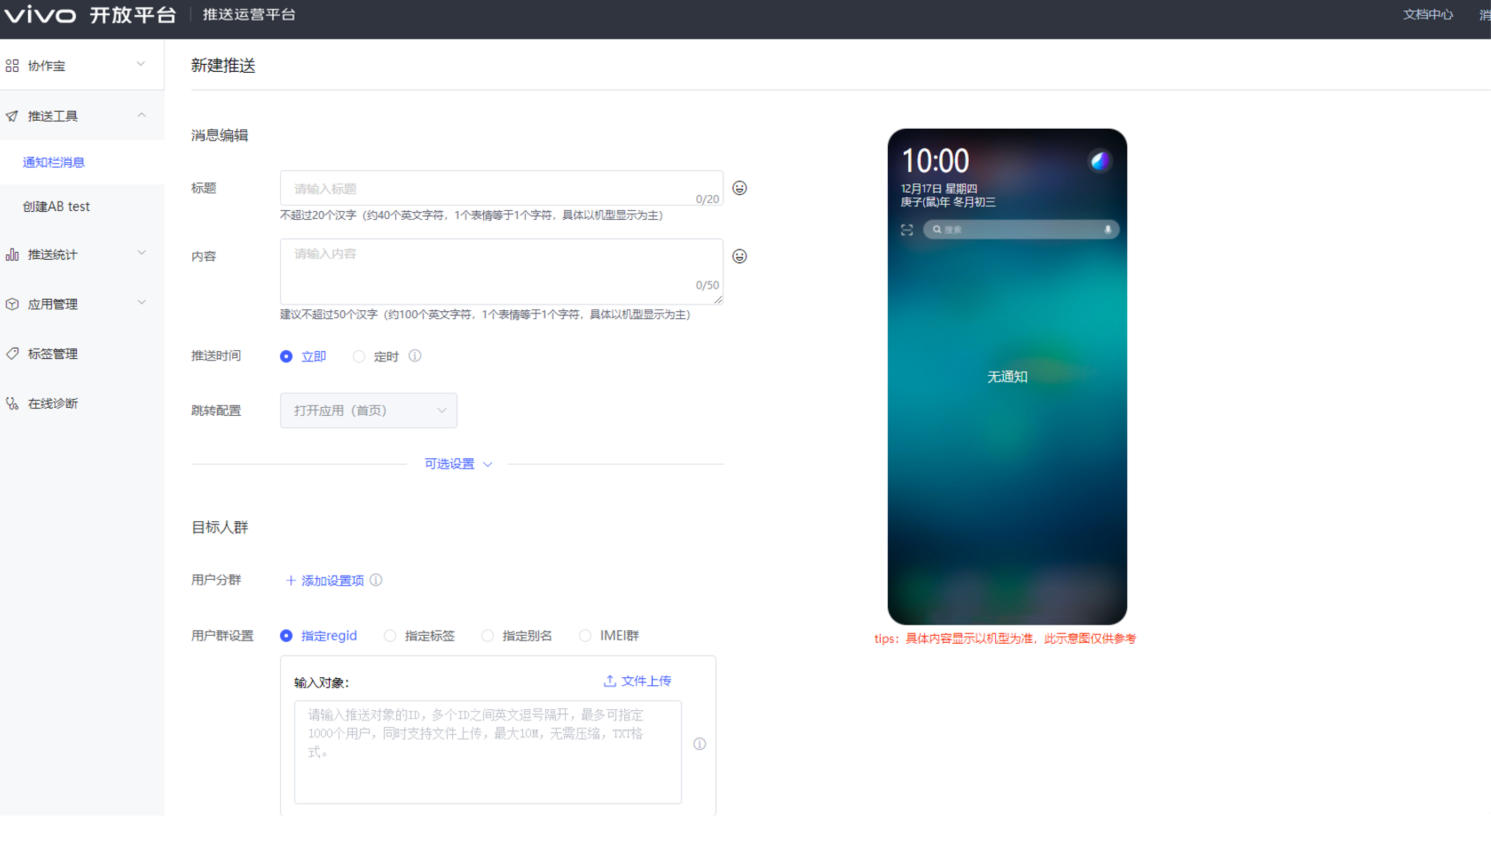Viewport: 1491px width, 845px height.
Task: Click the scan icon in the phone preview
Action: (x=907, y=230)
